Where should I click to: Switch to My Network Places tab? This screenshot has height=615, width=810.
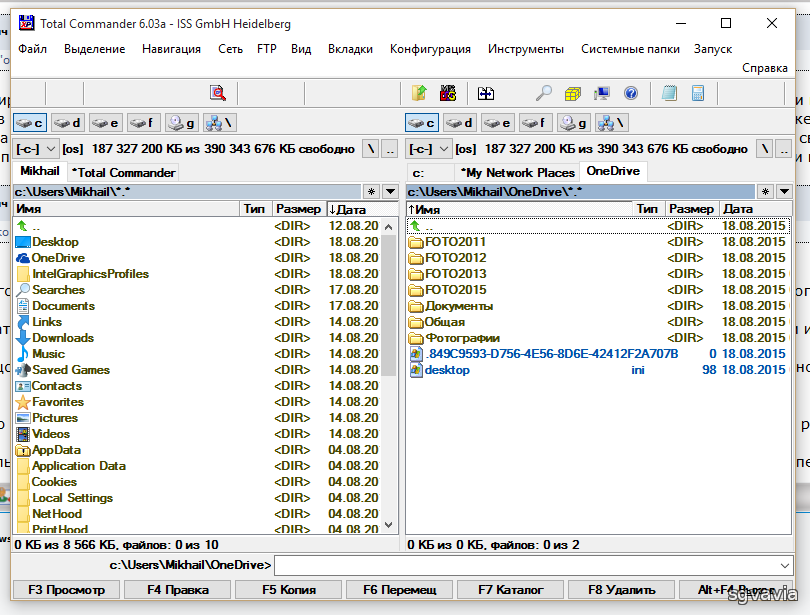[517, 172]
